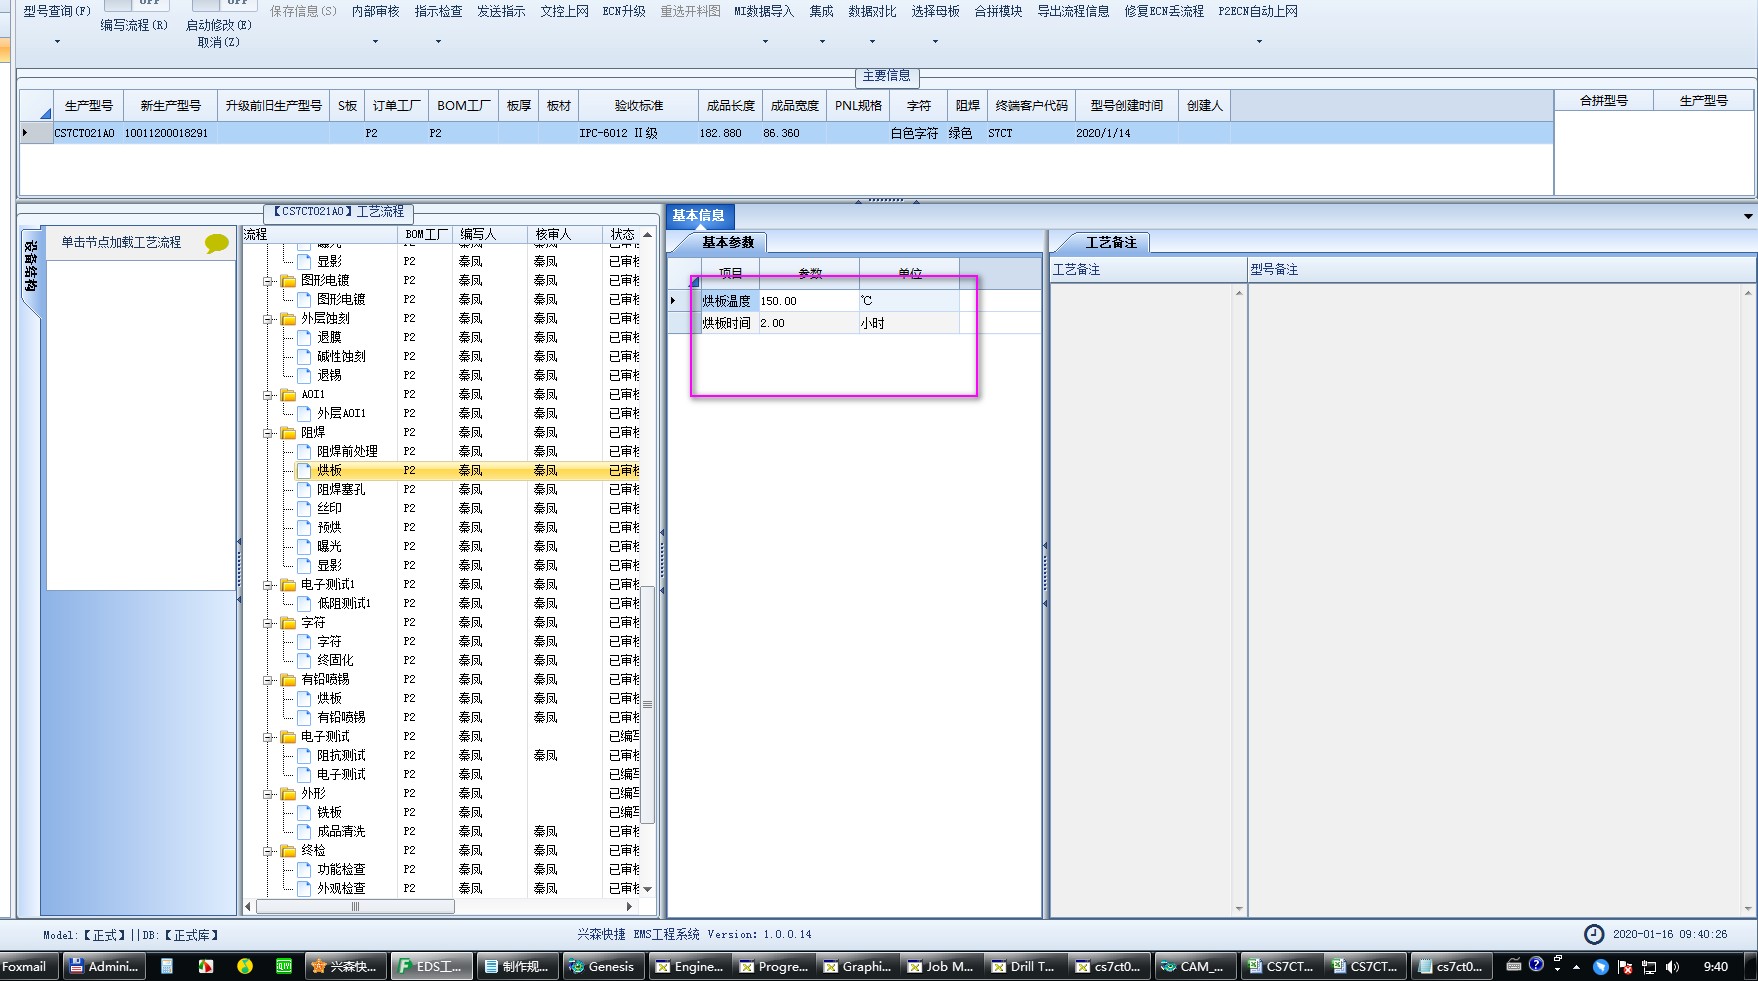Click the process tree scroll-up arrow
The image size is (1758, 981).
pos(648,234)
